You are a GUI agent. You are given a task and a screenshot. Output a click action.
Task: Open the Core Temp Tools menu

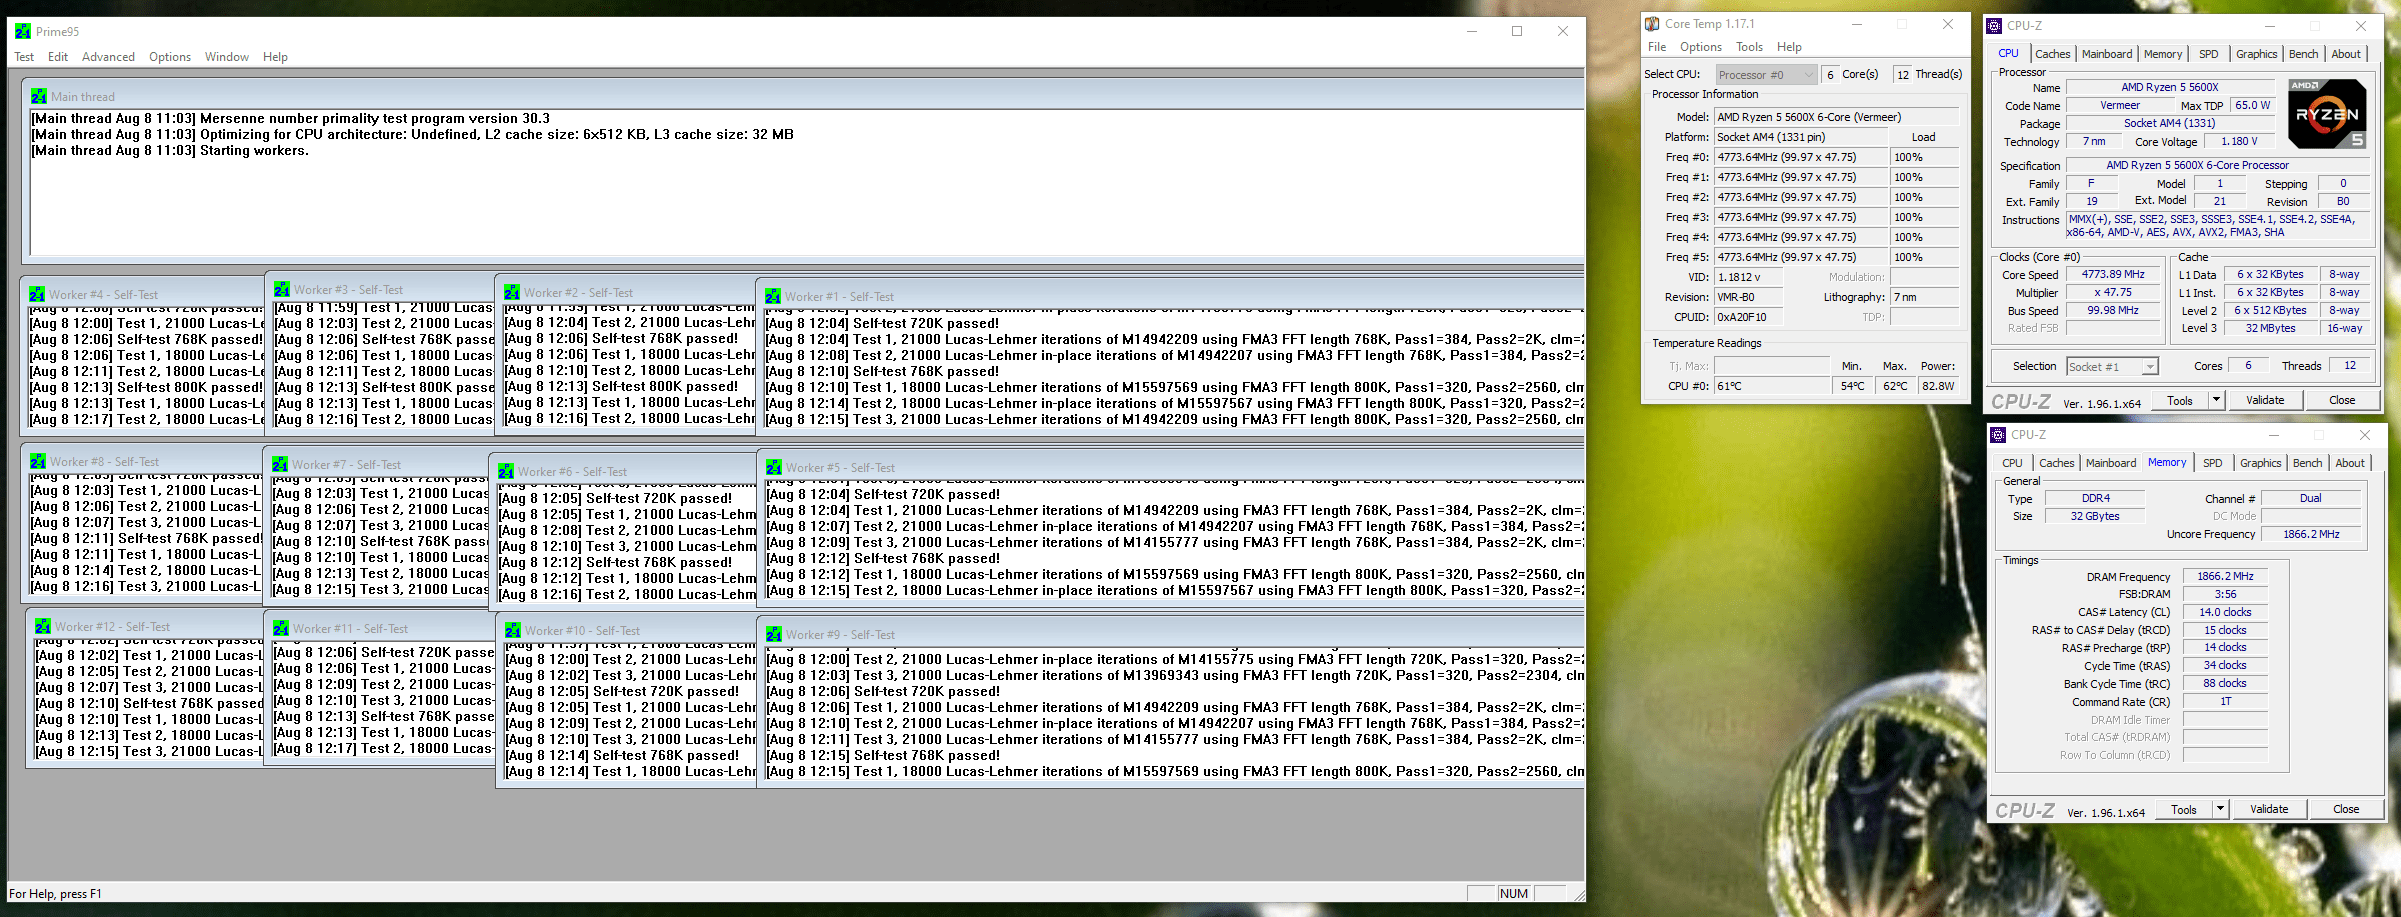click(x=1749, y=47)
